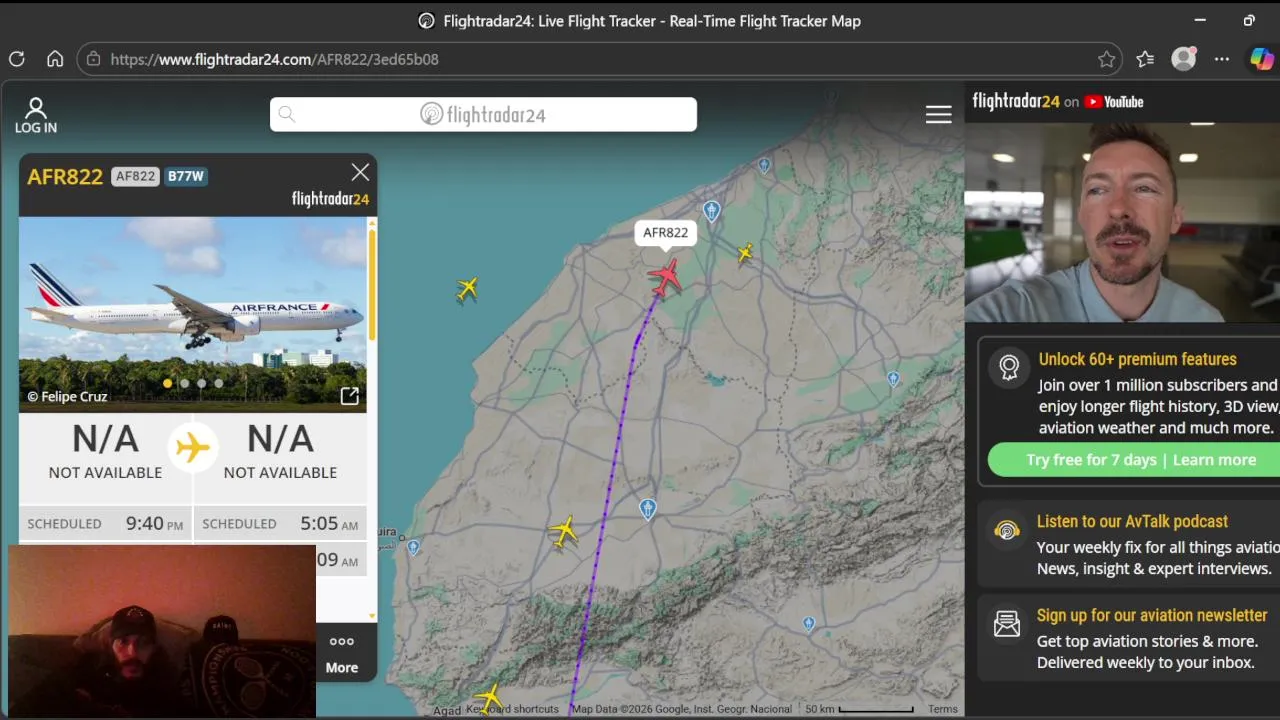Select the first yellow photo carousel dot
Screen dimensions: 1280x720
pyautogui.click(x=167, y=383)
